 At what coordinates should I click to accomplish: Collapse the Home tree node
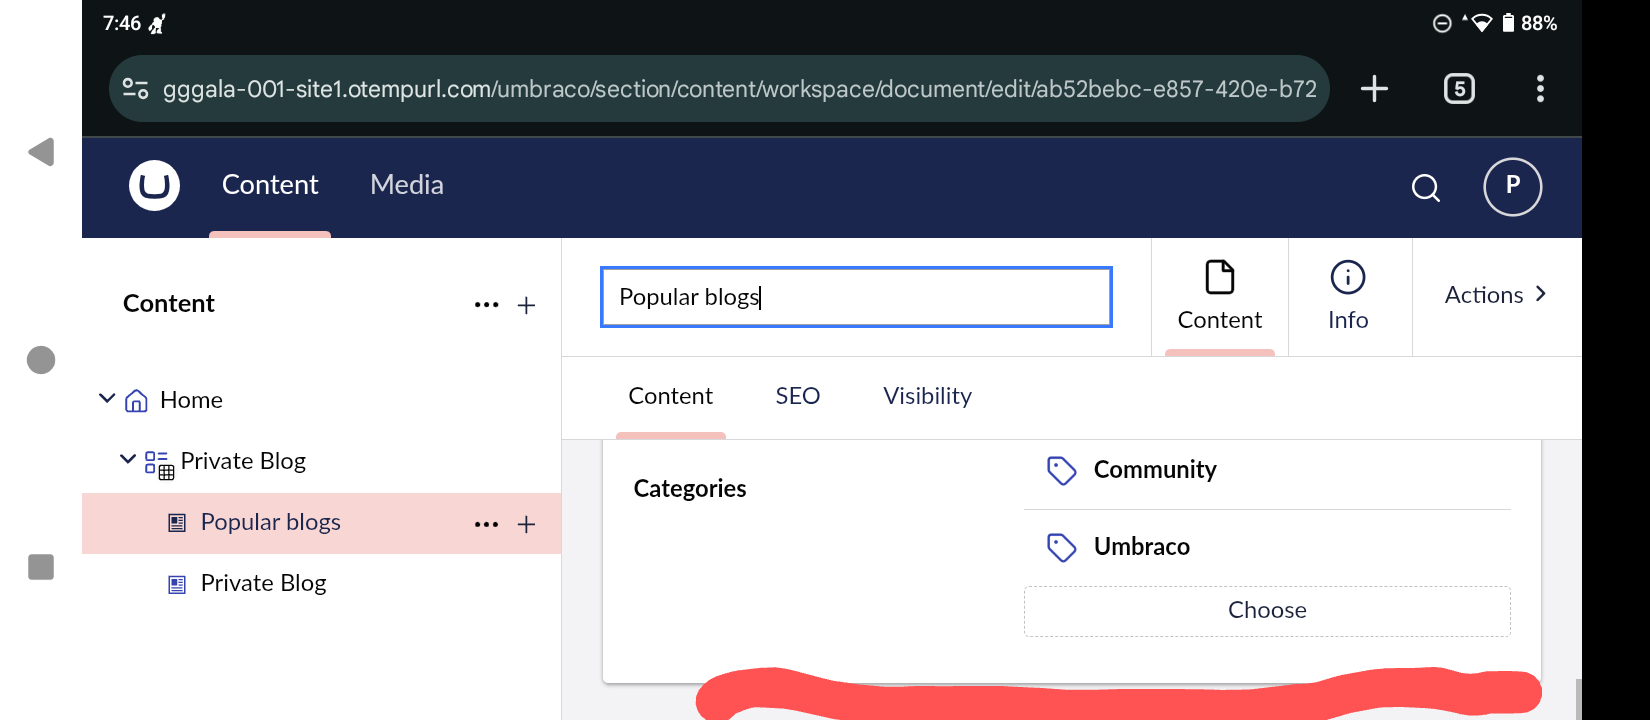(x=107, y=399)
